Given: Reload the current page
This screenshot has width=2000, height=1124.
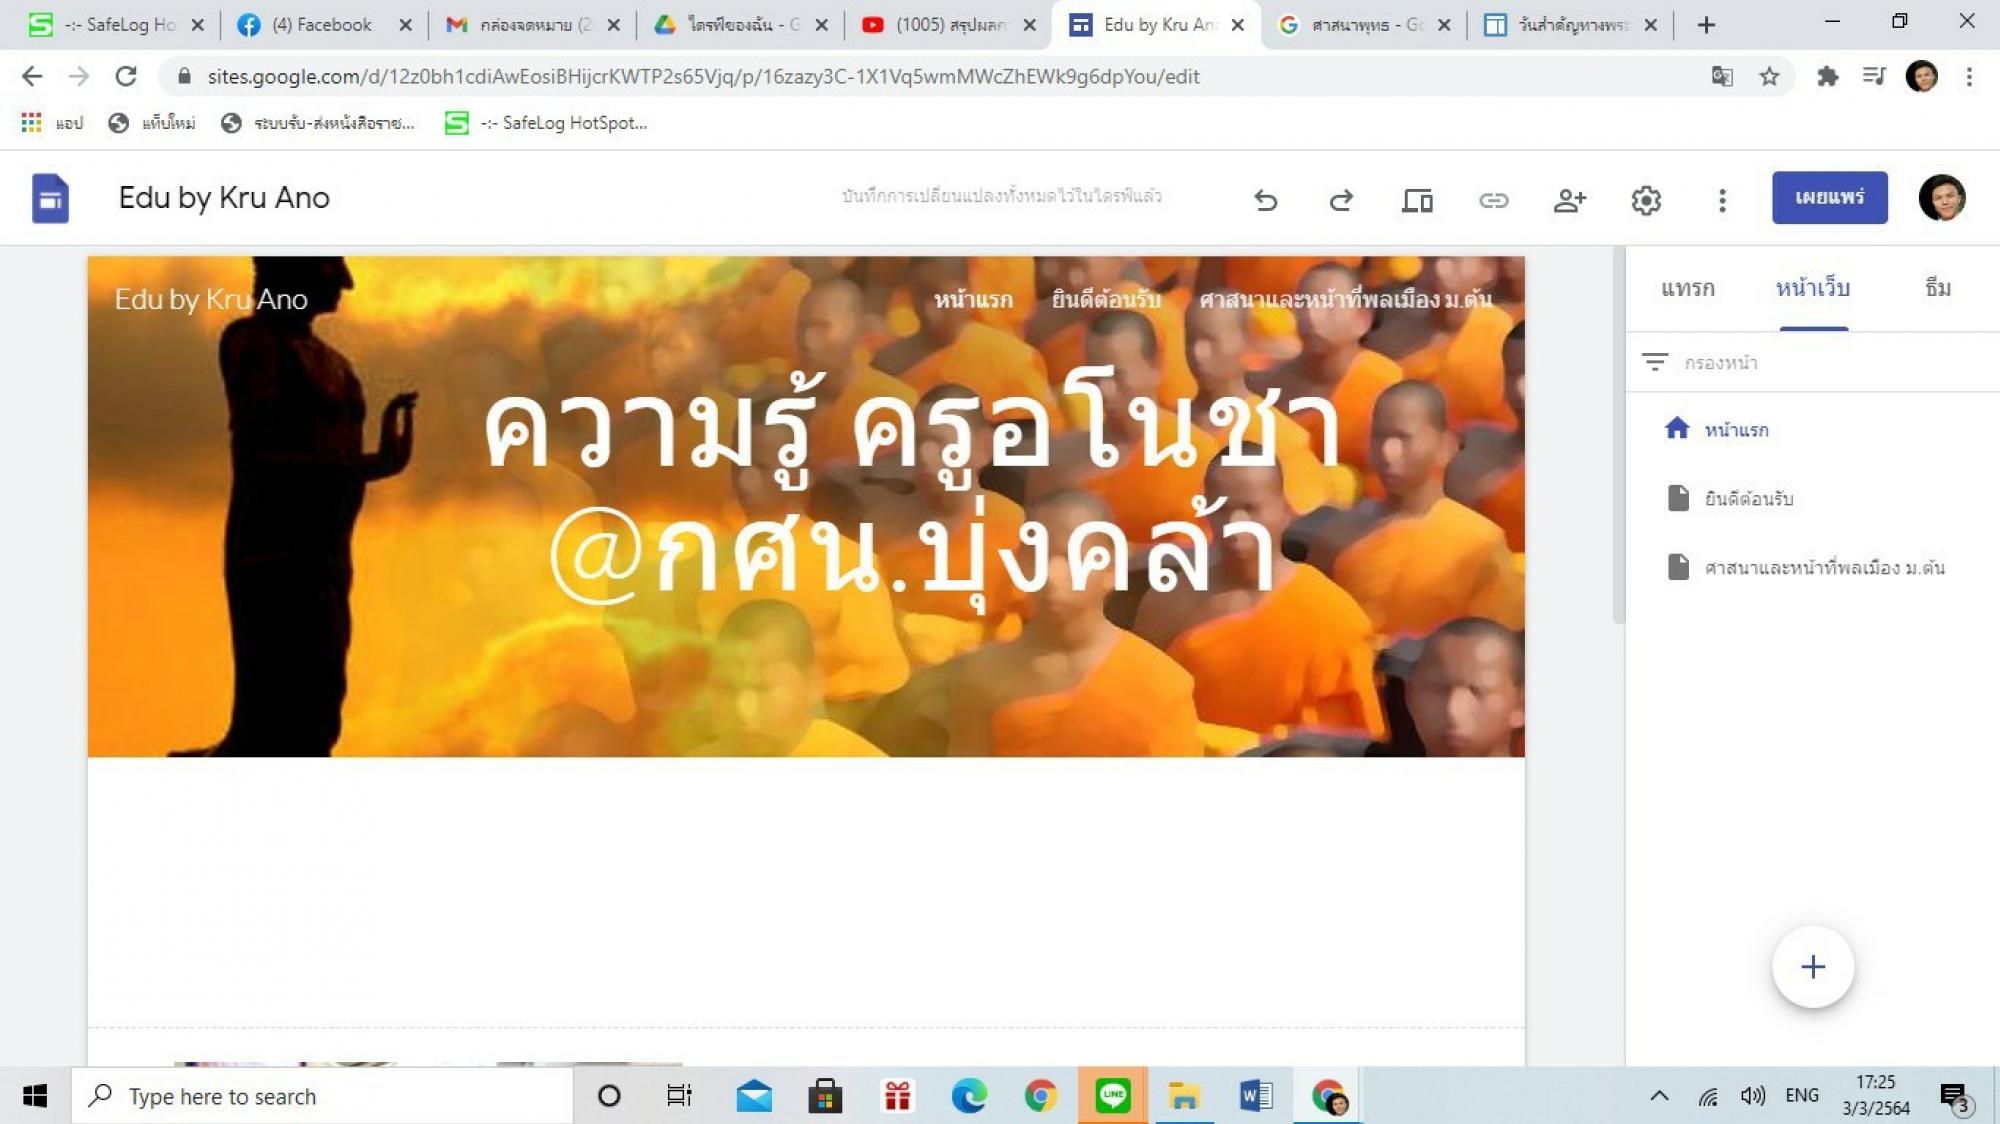Looking at the screenshot, I should click(x=126, y=76).
